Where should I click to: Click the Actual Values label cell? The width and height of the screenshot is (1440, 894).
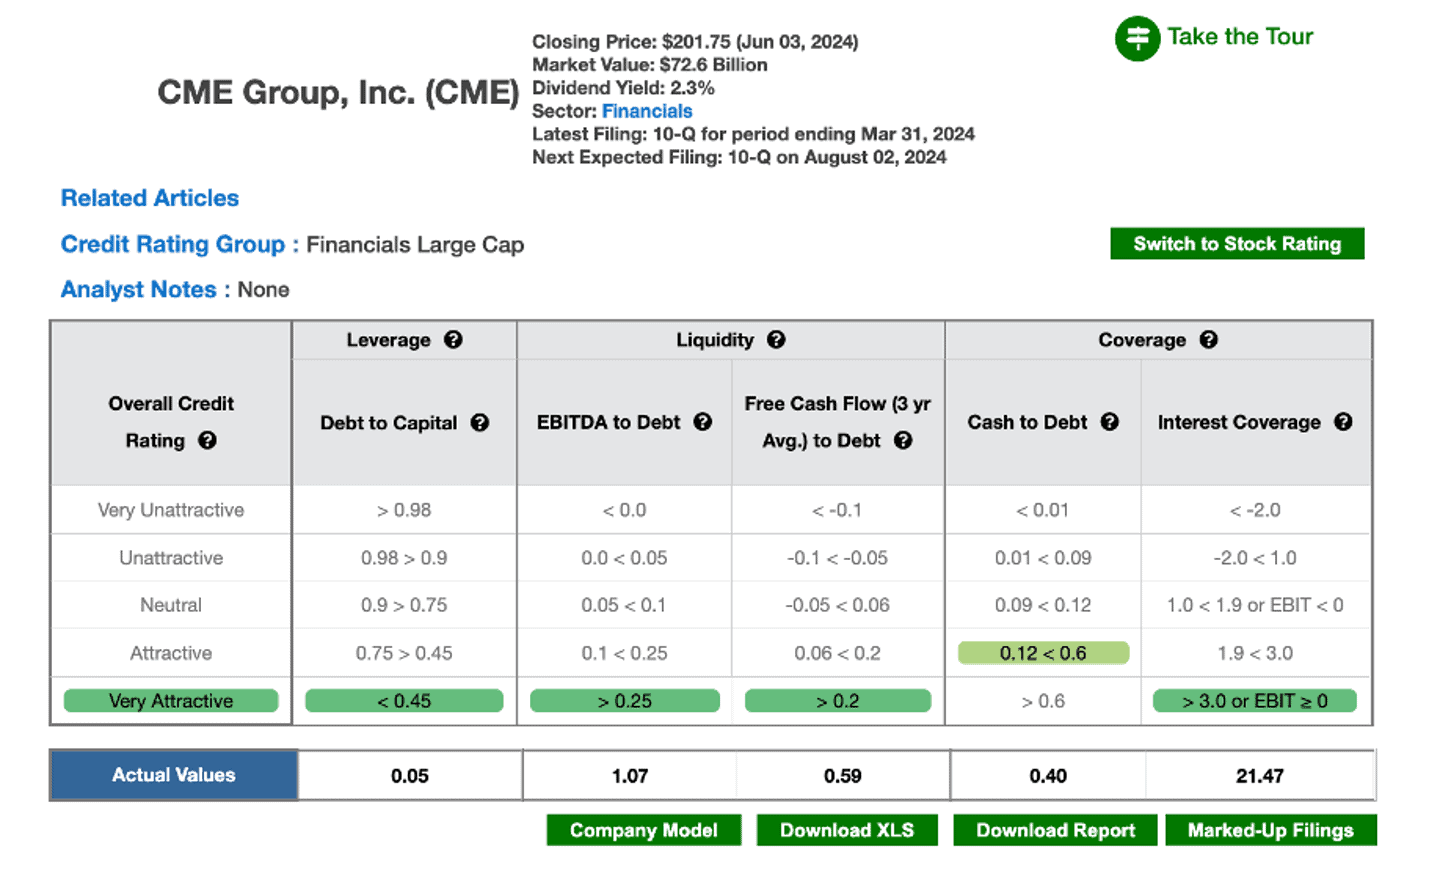point(174,775)
